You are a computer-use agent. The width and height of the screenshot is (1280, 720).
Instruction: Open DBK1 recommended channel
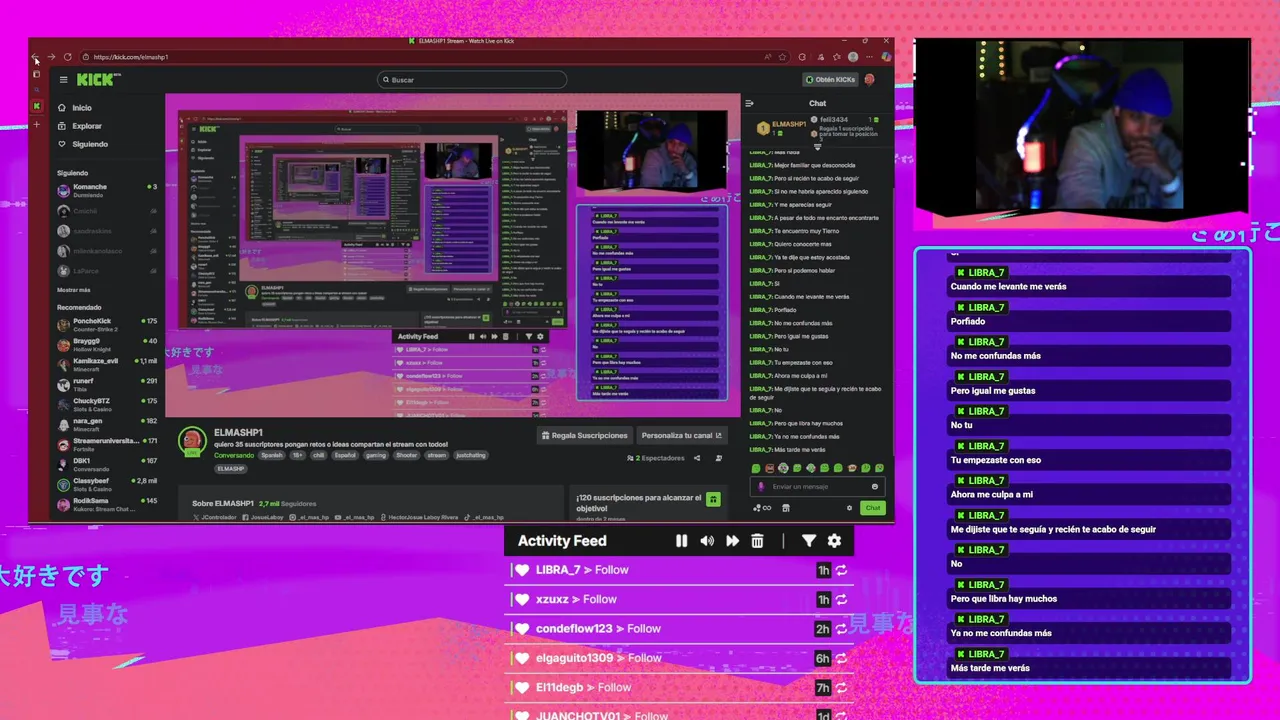(x=108, y=464)
